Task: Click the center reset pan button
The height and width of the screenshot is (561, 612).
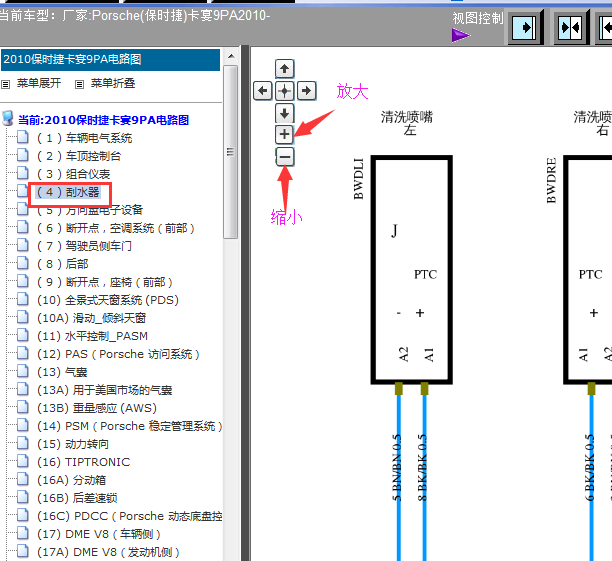Action: [x=285, y=91]
